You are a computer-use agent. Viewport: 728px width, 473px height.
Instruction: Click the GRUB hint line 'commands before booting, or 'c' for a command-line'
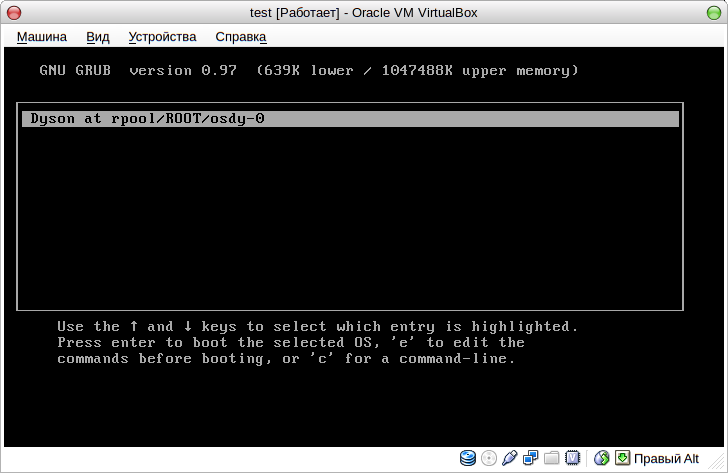pos(286,359)
